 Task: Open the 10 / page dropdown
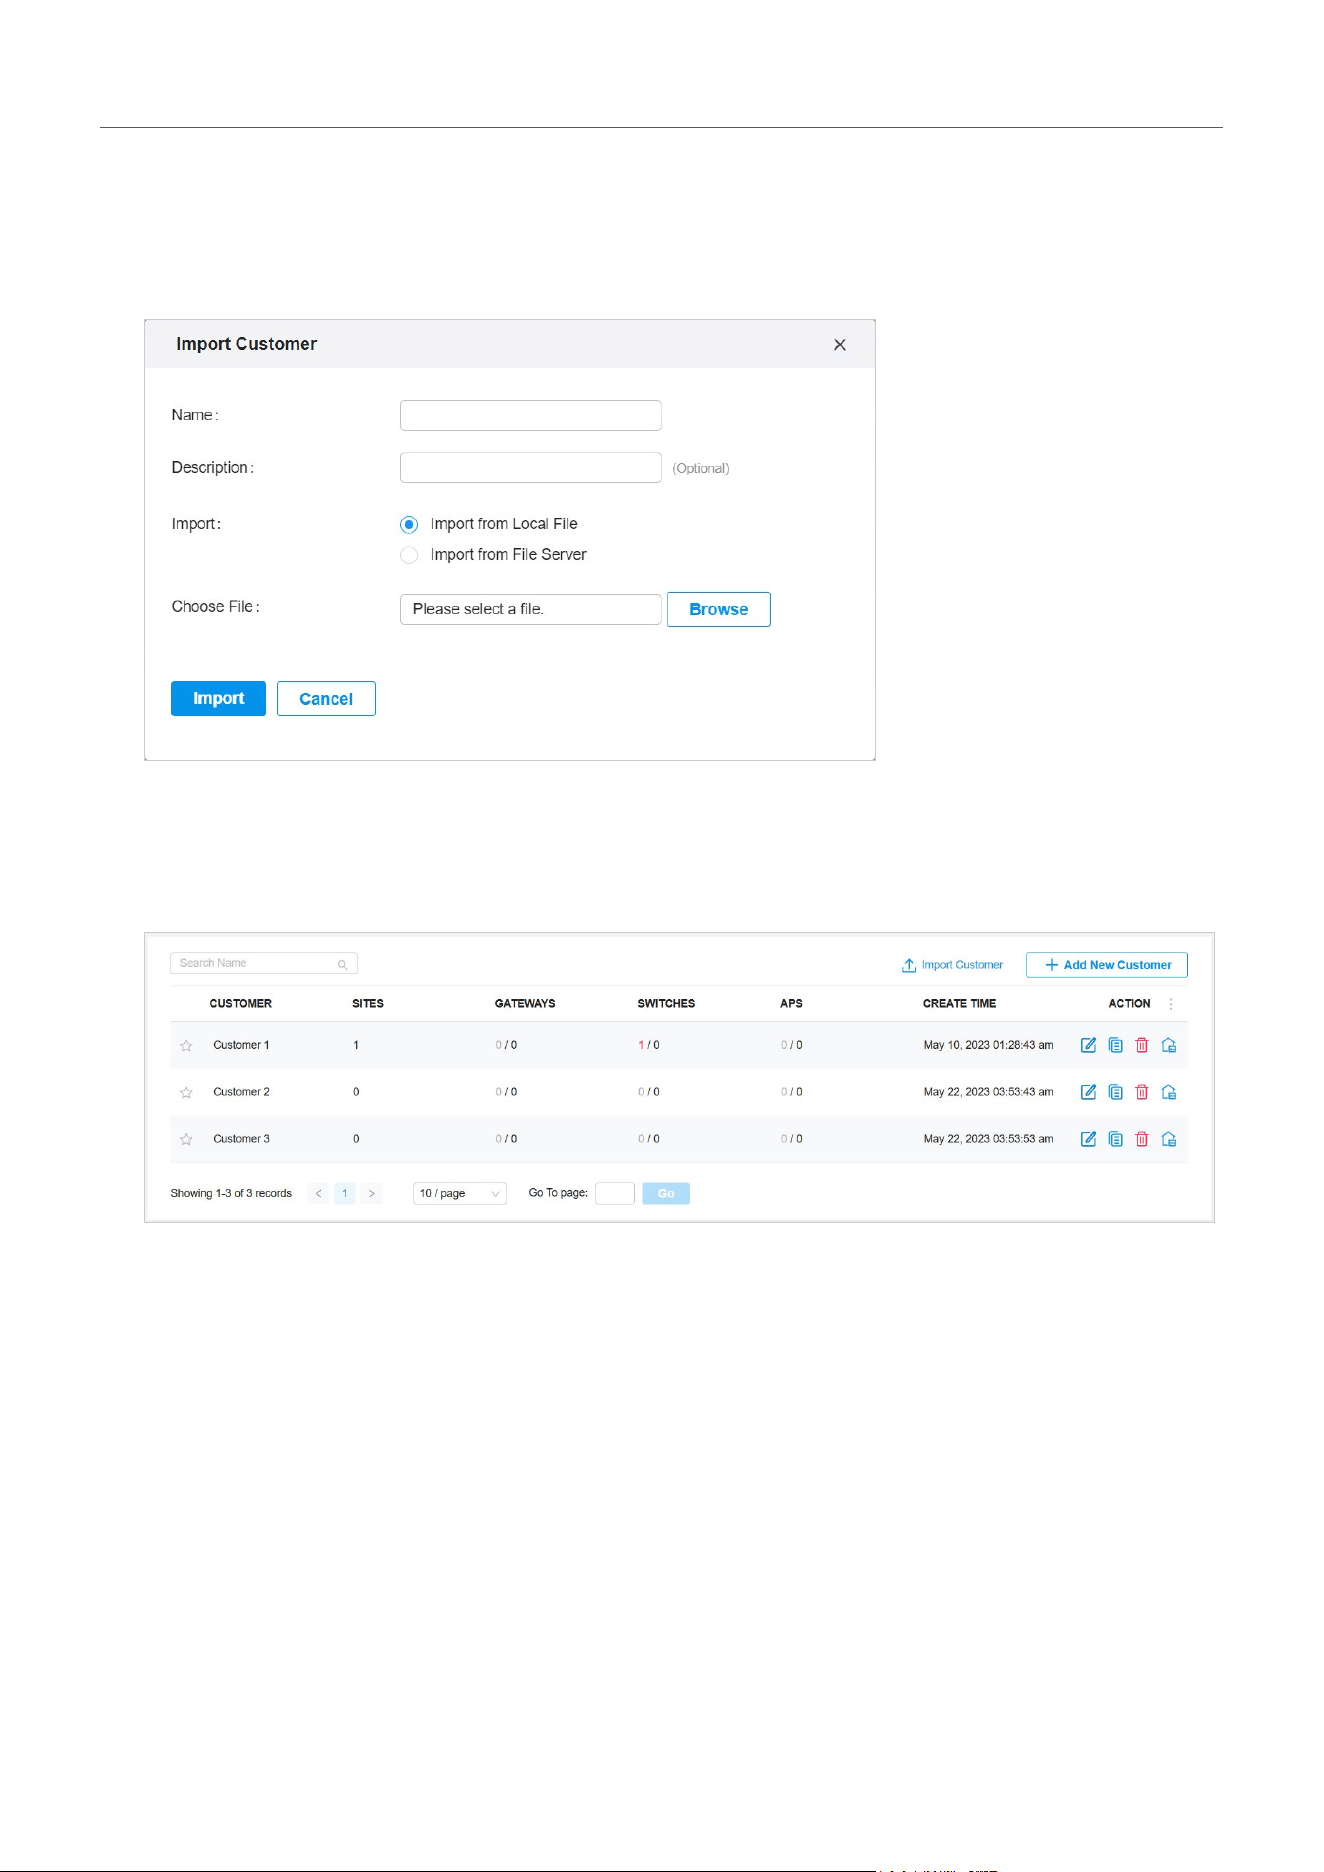[x=460, y=1194]
